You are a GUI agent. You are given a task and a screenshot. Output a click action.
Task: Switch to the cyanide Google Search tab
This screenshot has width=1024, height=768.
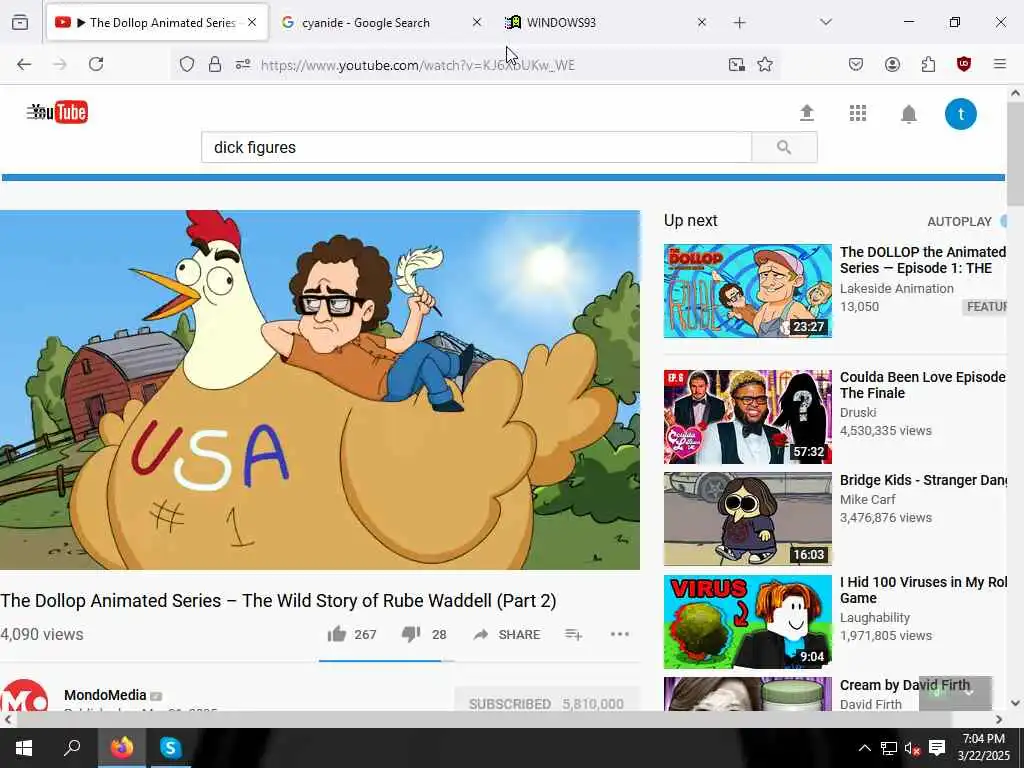[366, 23]
